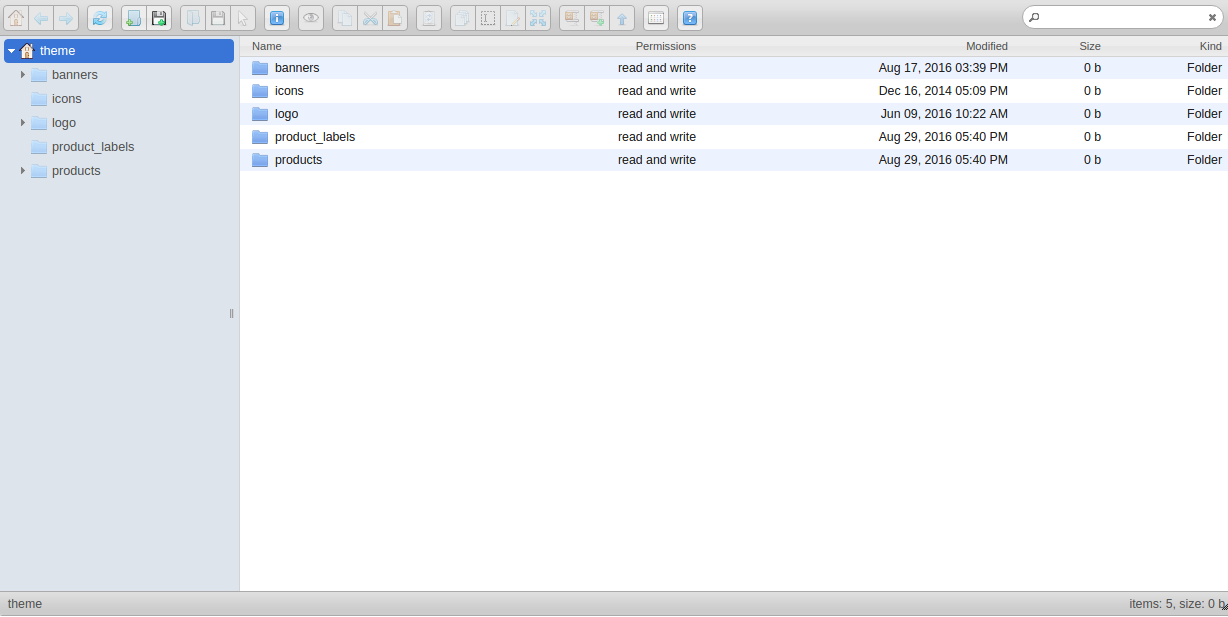
Task: Click the theme path in status bar
Action: tap(25, 604)
